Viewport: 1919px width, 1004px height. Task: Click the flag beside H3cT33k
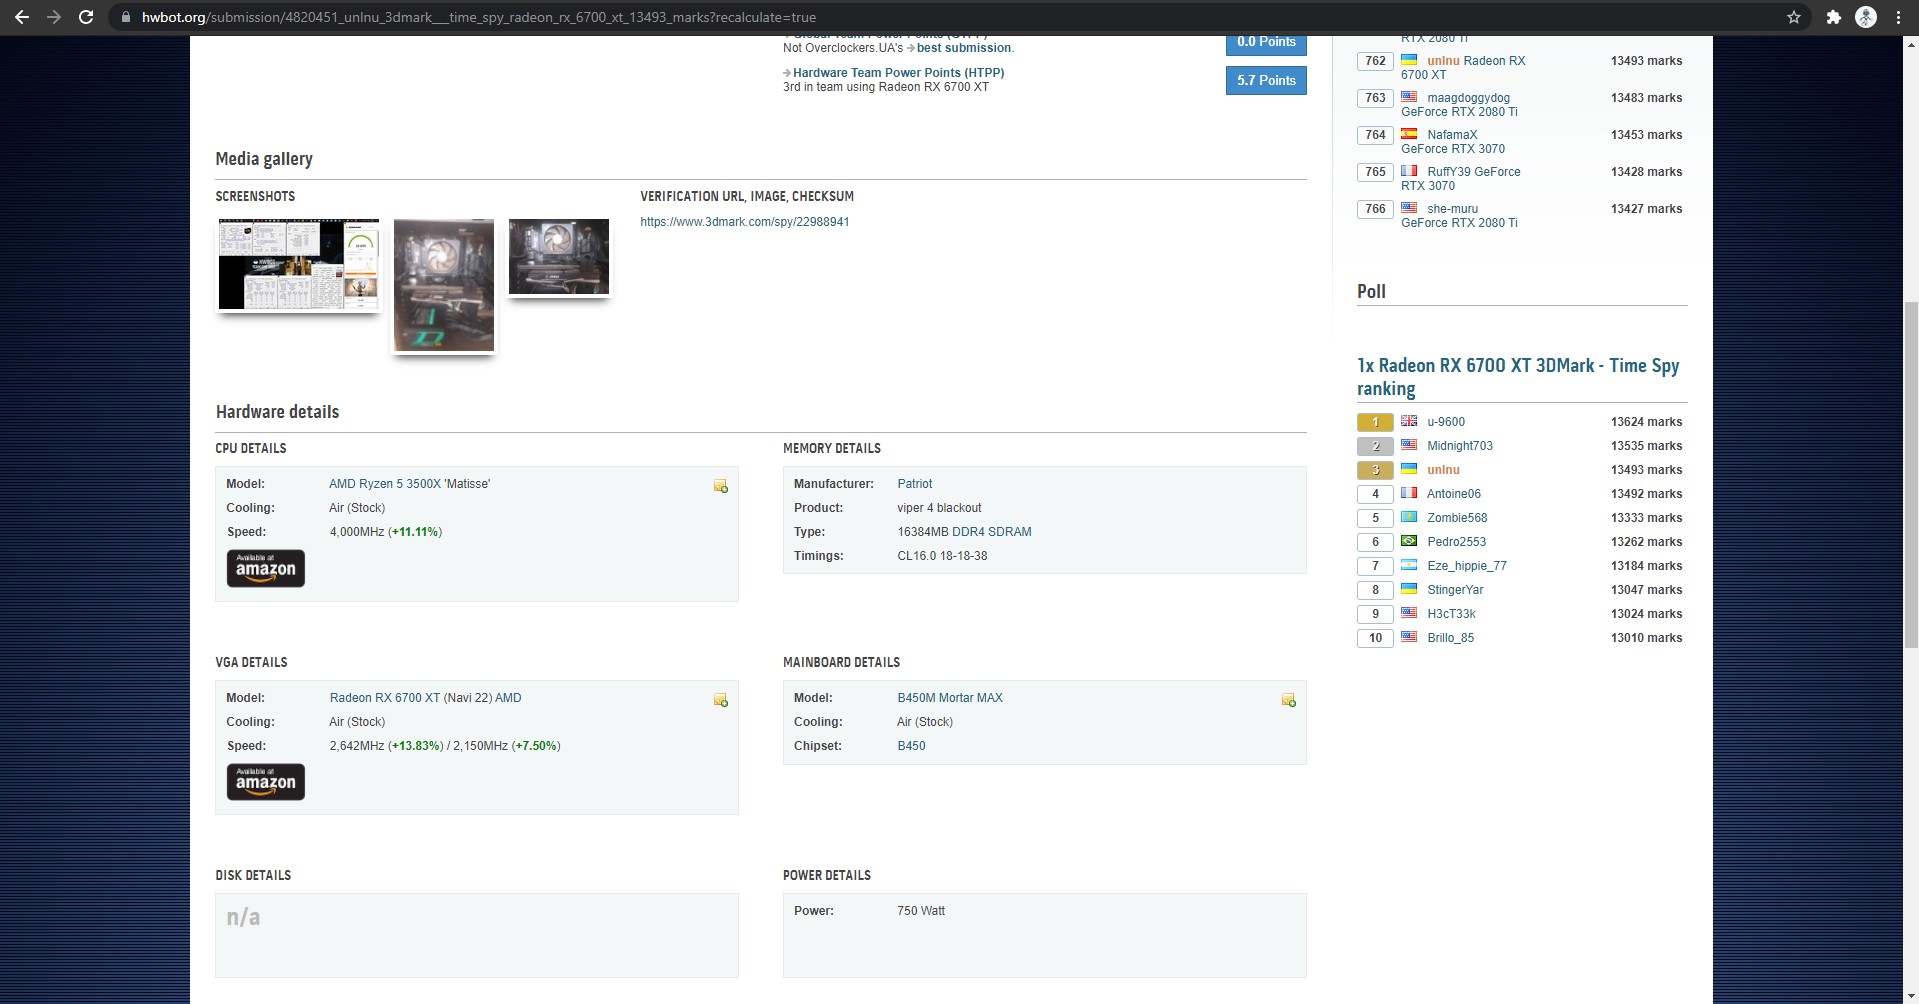[1409, 613]
